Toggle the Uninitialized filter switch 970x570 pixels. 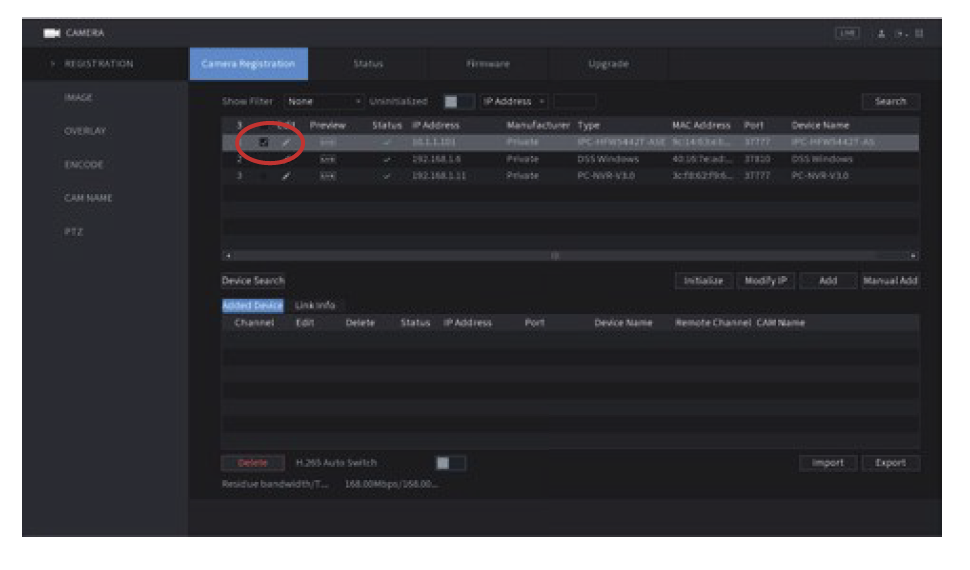458,101
